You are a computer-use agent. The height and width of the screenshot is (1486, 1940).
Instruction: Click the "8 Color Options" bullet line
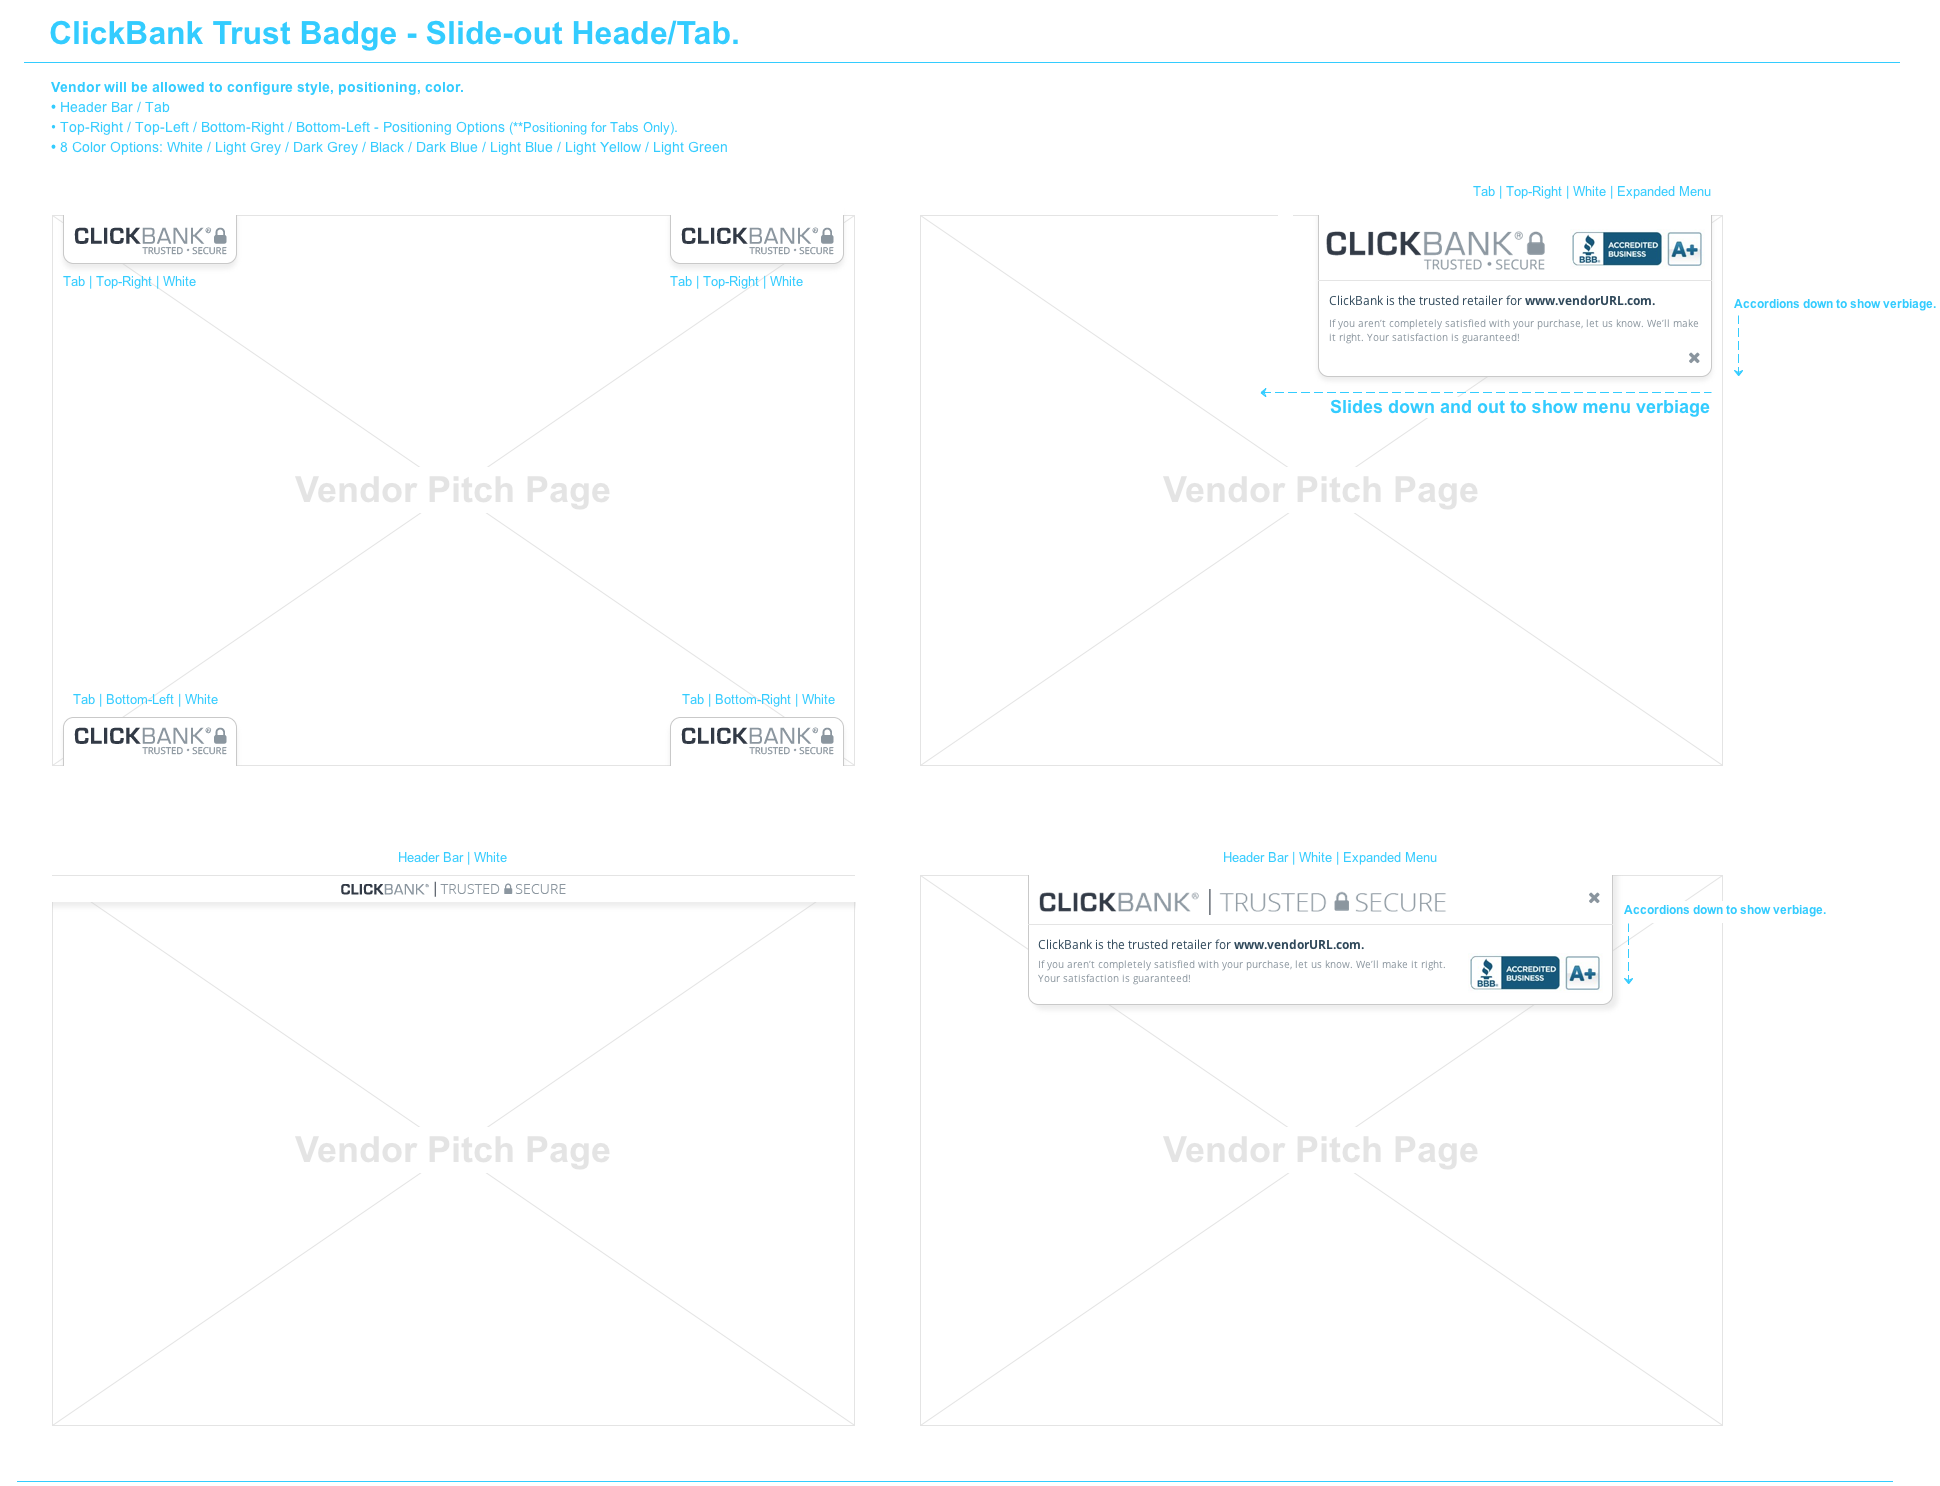pyautogui.click(x=389, y=148)
